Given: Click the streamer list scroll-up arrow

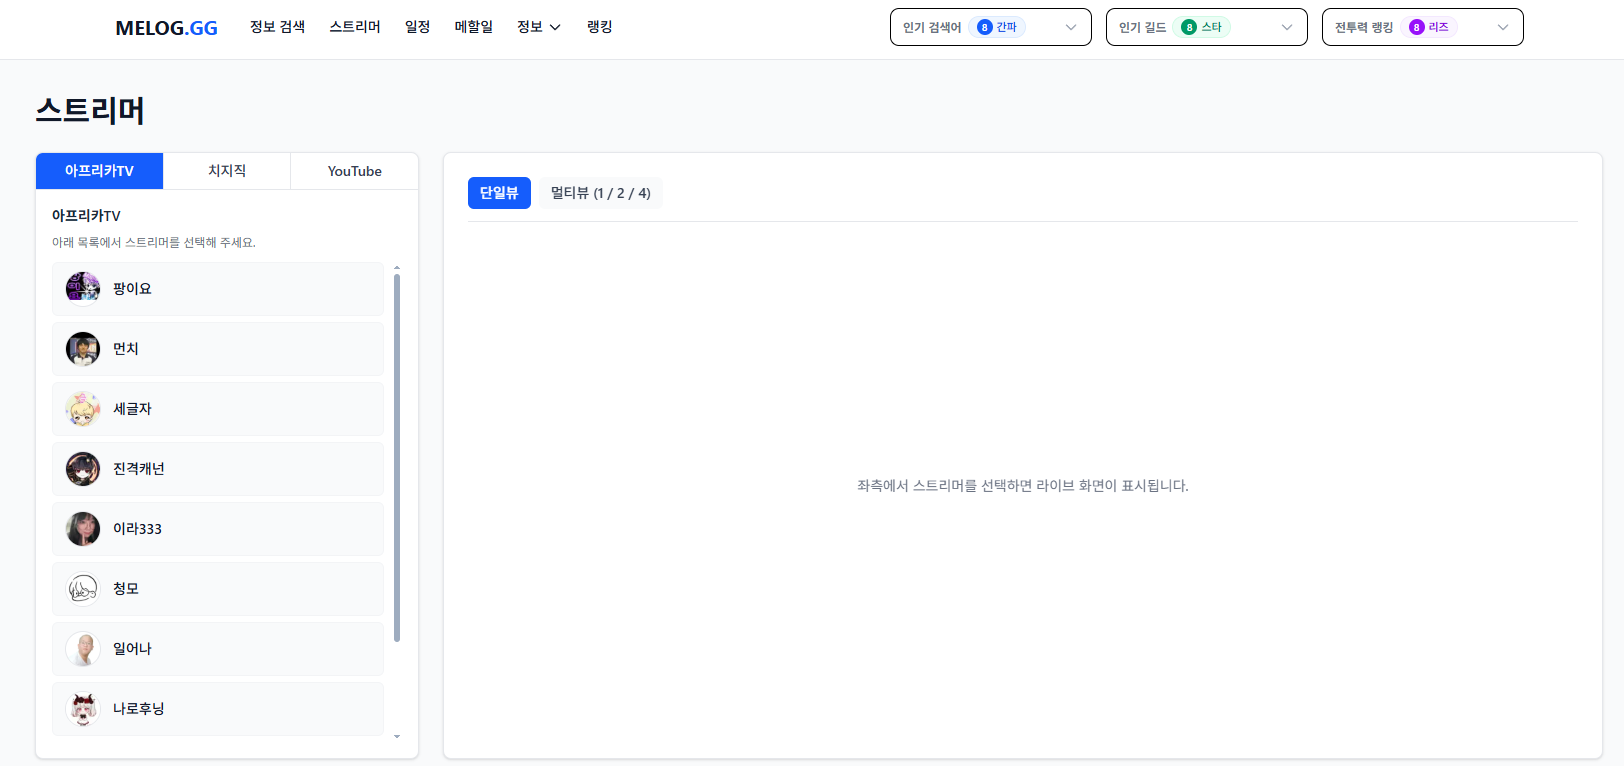Looking at the screenshot, I should (x=397, y=268).
